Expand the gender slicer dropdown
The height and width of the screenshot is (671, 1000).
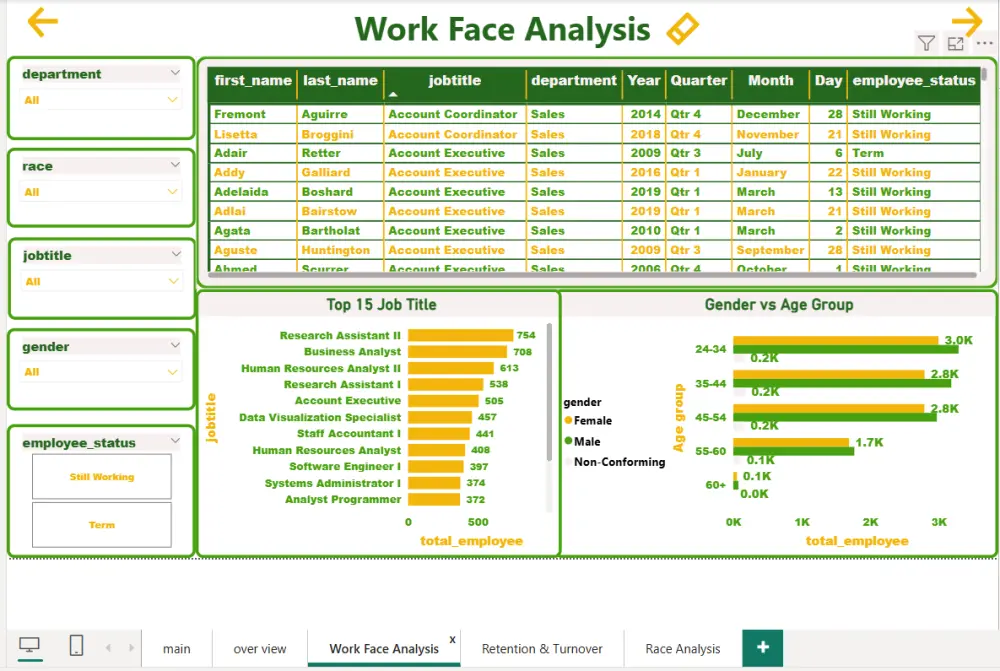pos(170,372)
